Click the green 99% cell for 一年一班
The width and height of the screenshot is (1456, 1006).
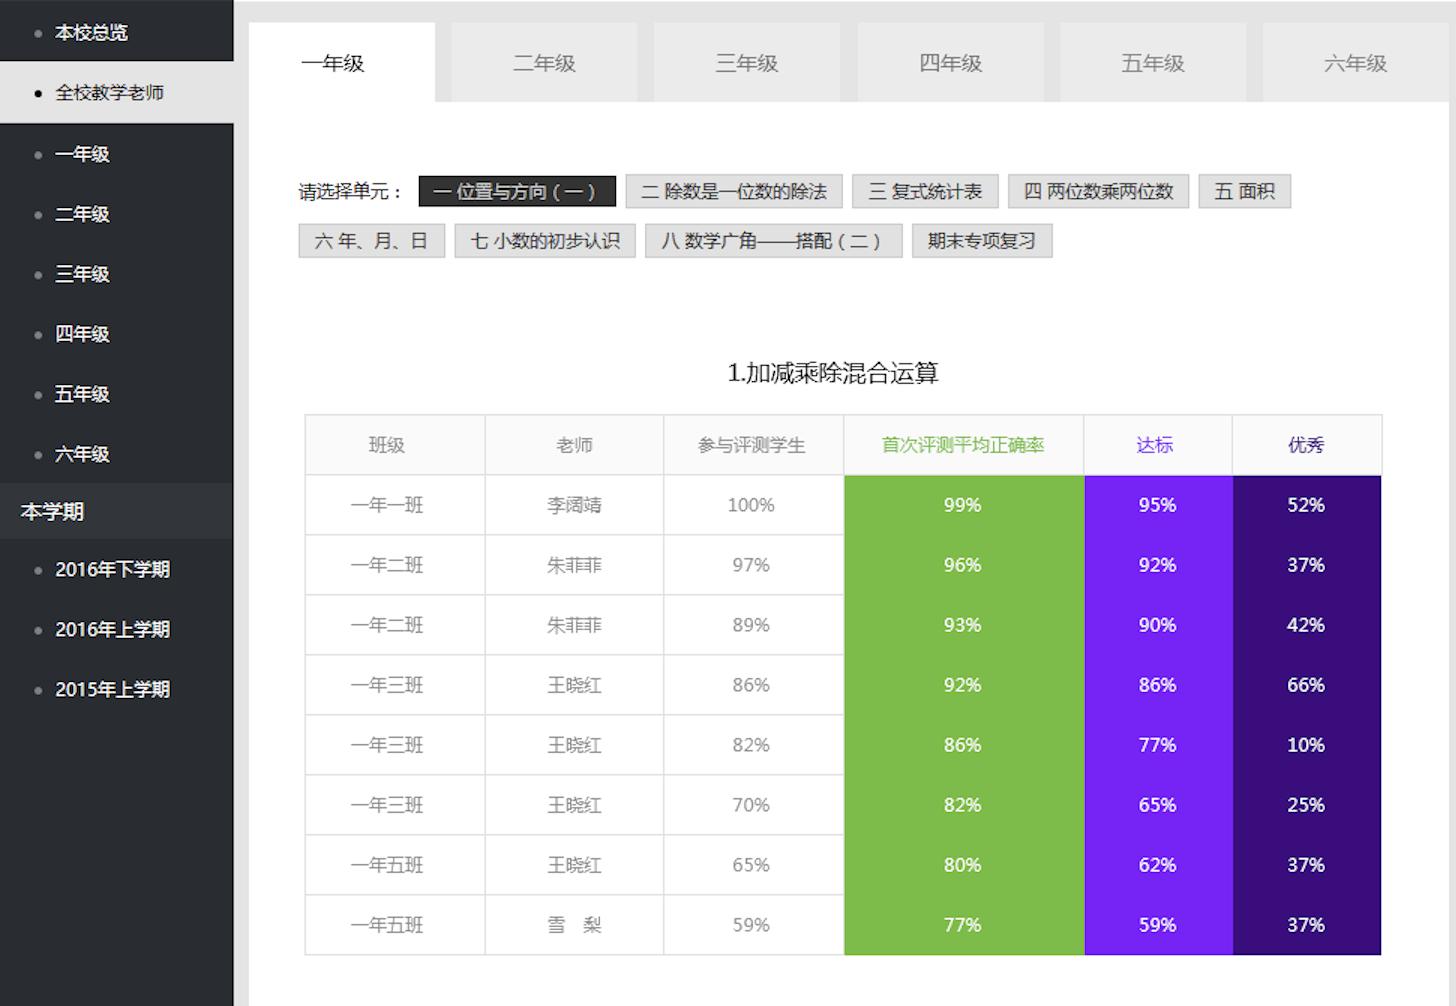(x=962, y=505)
